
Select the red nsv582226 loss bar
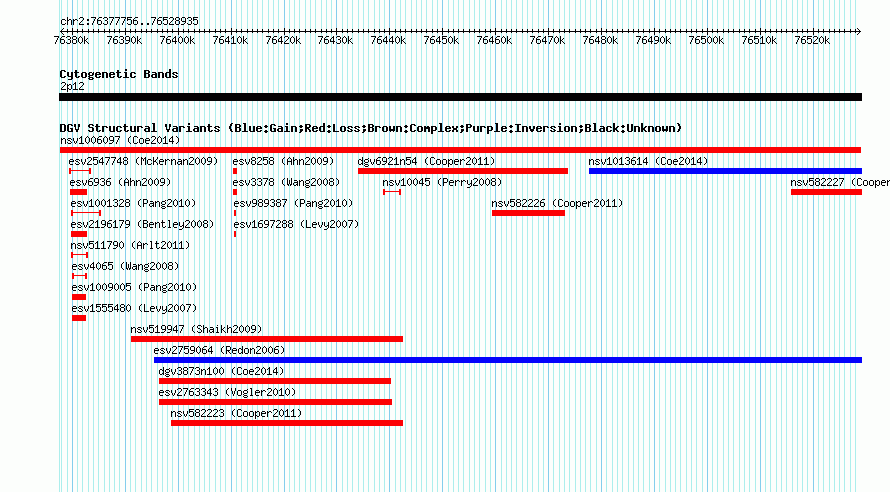tap(528, 213)
